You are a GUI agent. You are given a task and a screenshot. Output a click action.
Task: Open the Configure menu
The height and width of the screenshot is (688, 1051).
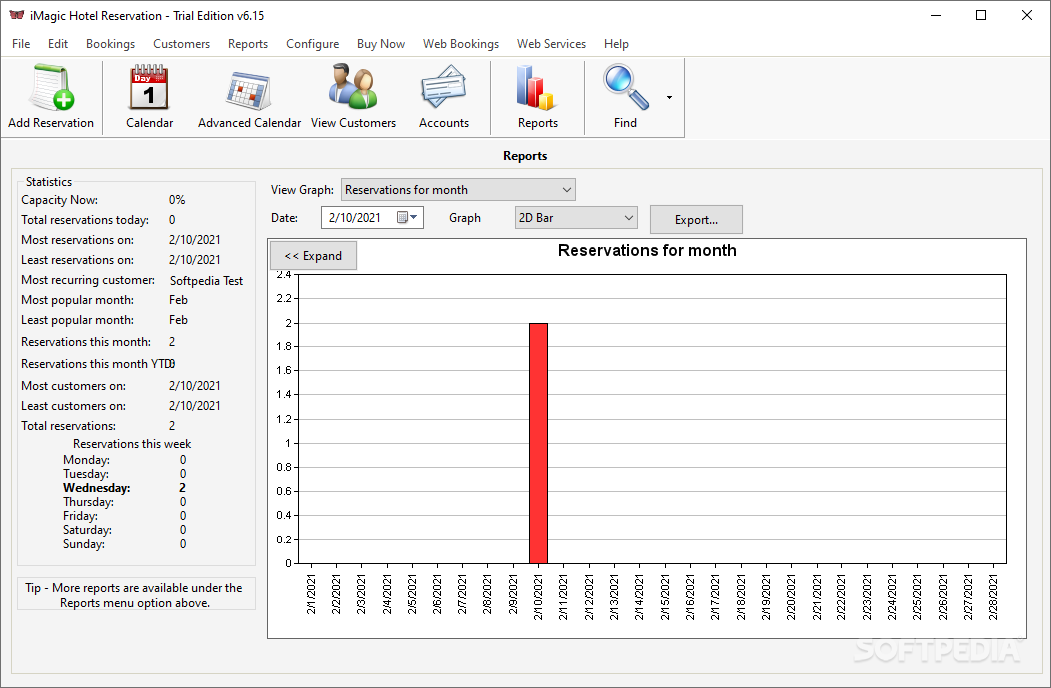pos(312,44)
